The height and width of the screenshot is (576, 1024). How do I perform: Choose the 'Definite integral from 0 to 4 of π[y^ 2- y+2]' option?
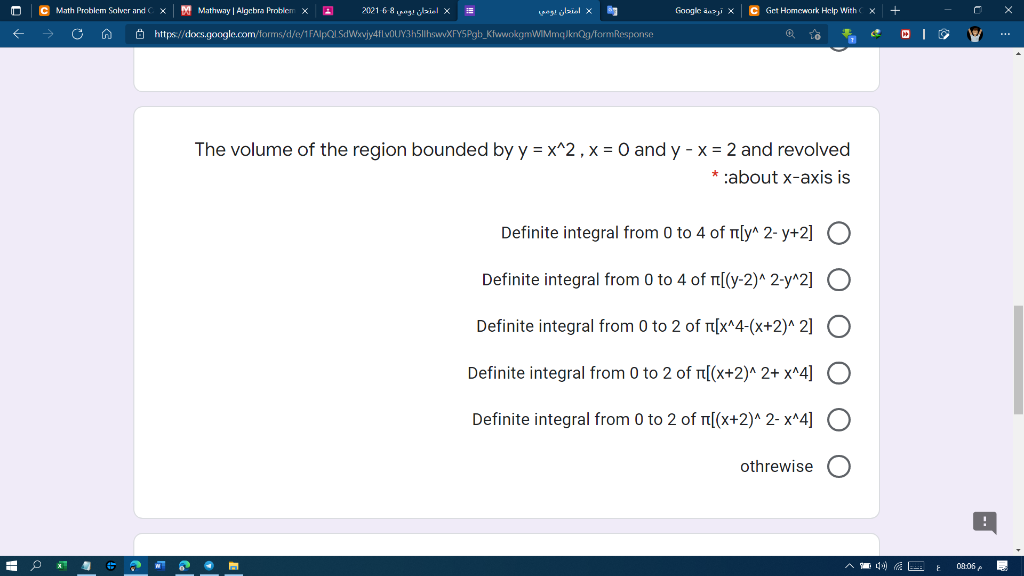tap(839, 233)
